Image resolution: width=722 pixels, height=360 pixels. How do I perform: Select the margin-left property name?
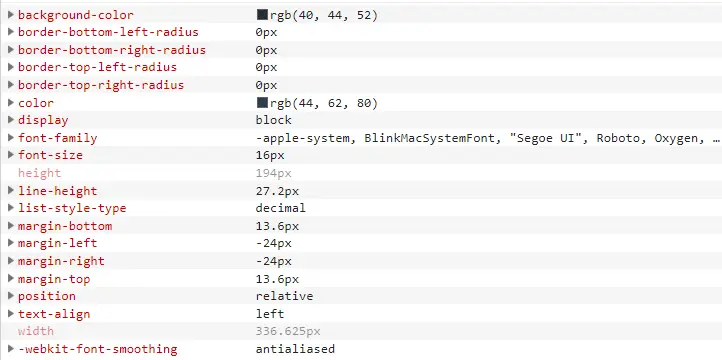(58, 243)
